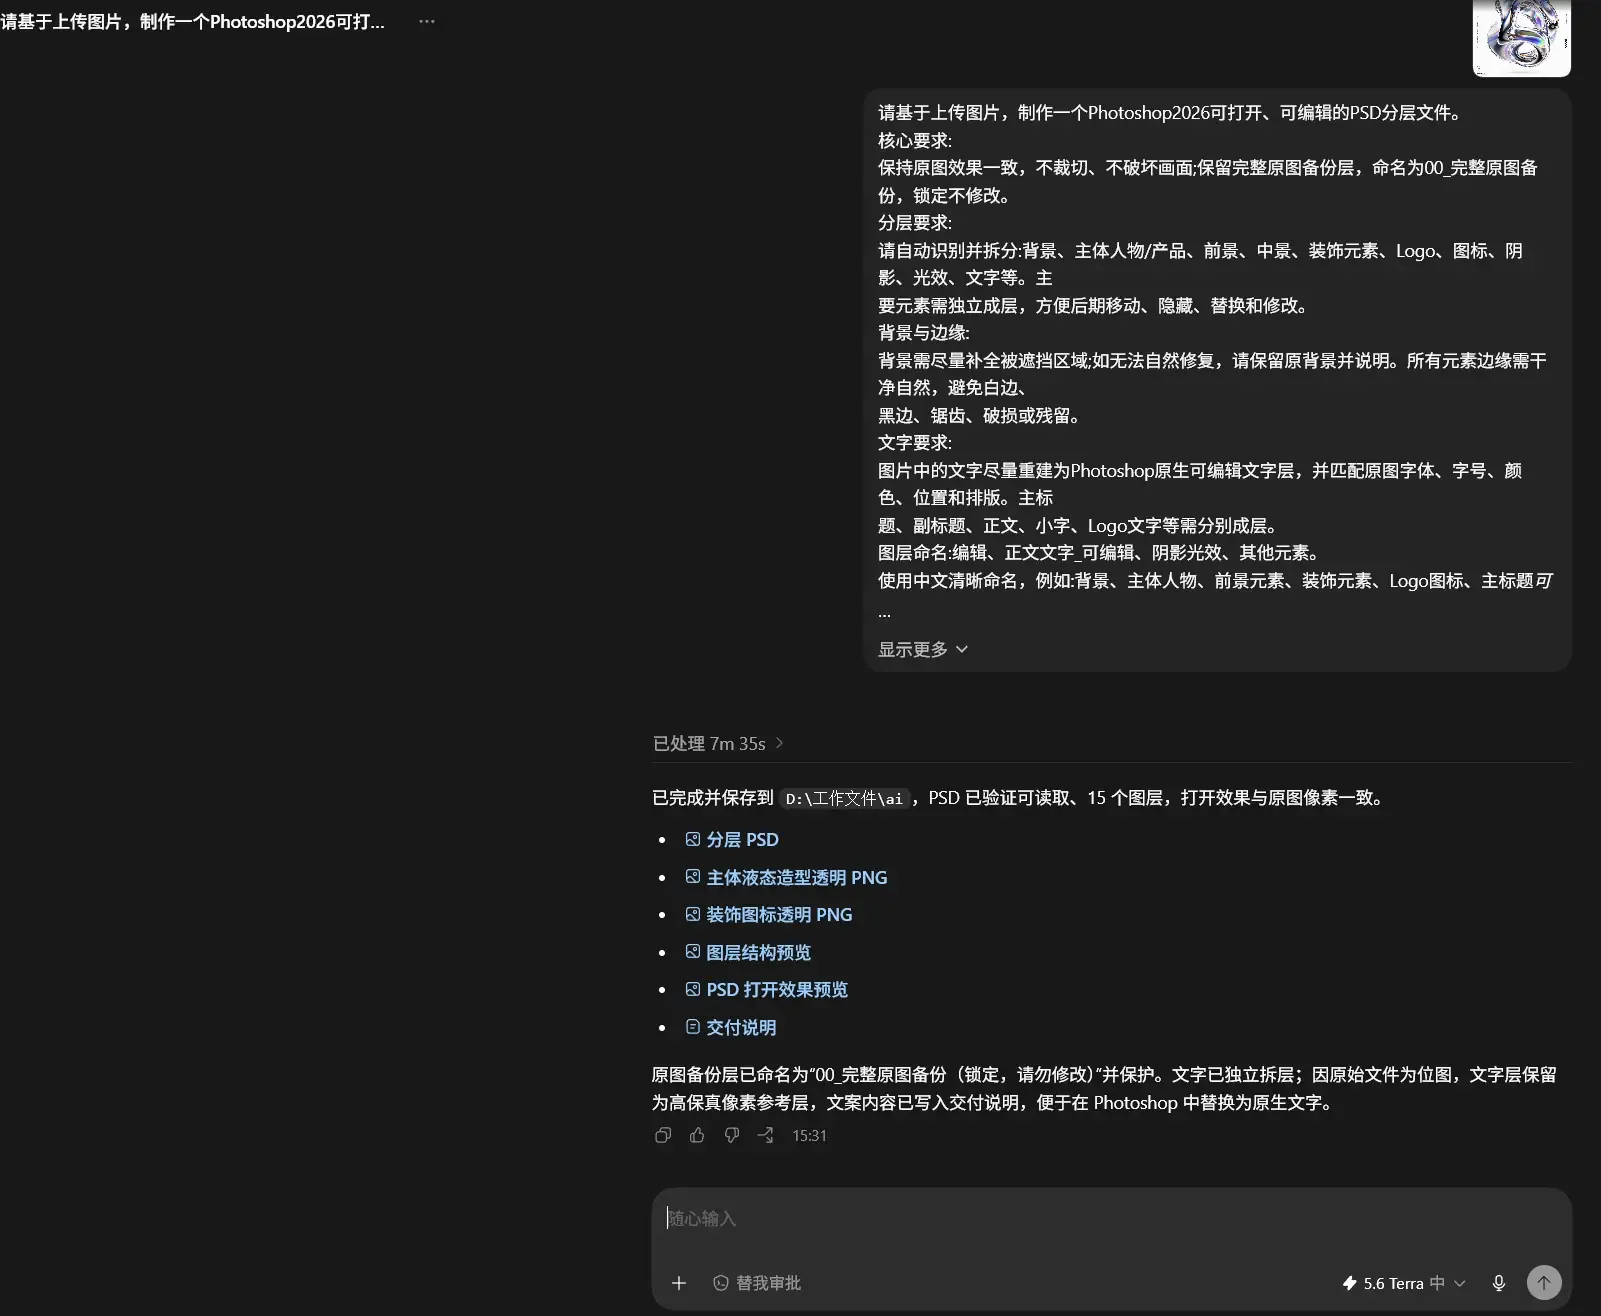1601x1316 pixels.
Task: Open the 5.6 Terra model dropdown
Action: pyautogui.click(x=1404, y=1283)
